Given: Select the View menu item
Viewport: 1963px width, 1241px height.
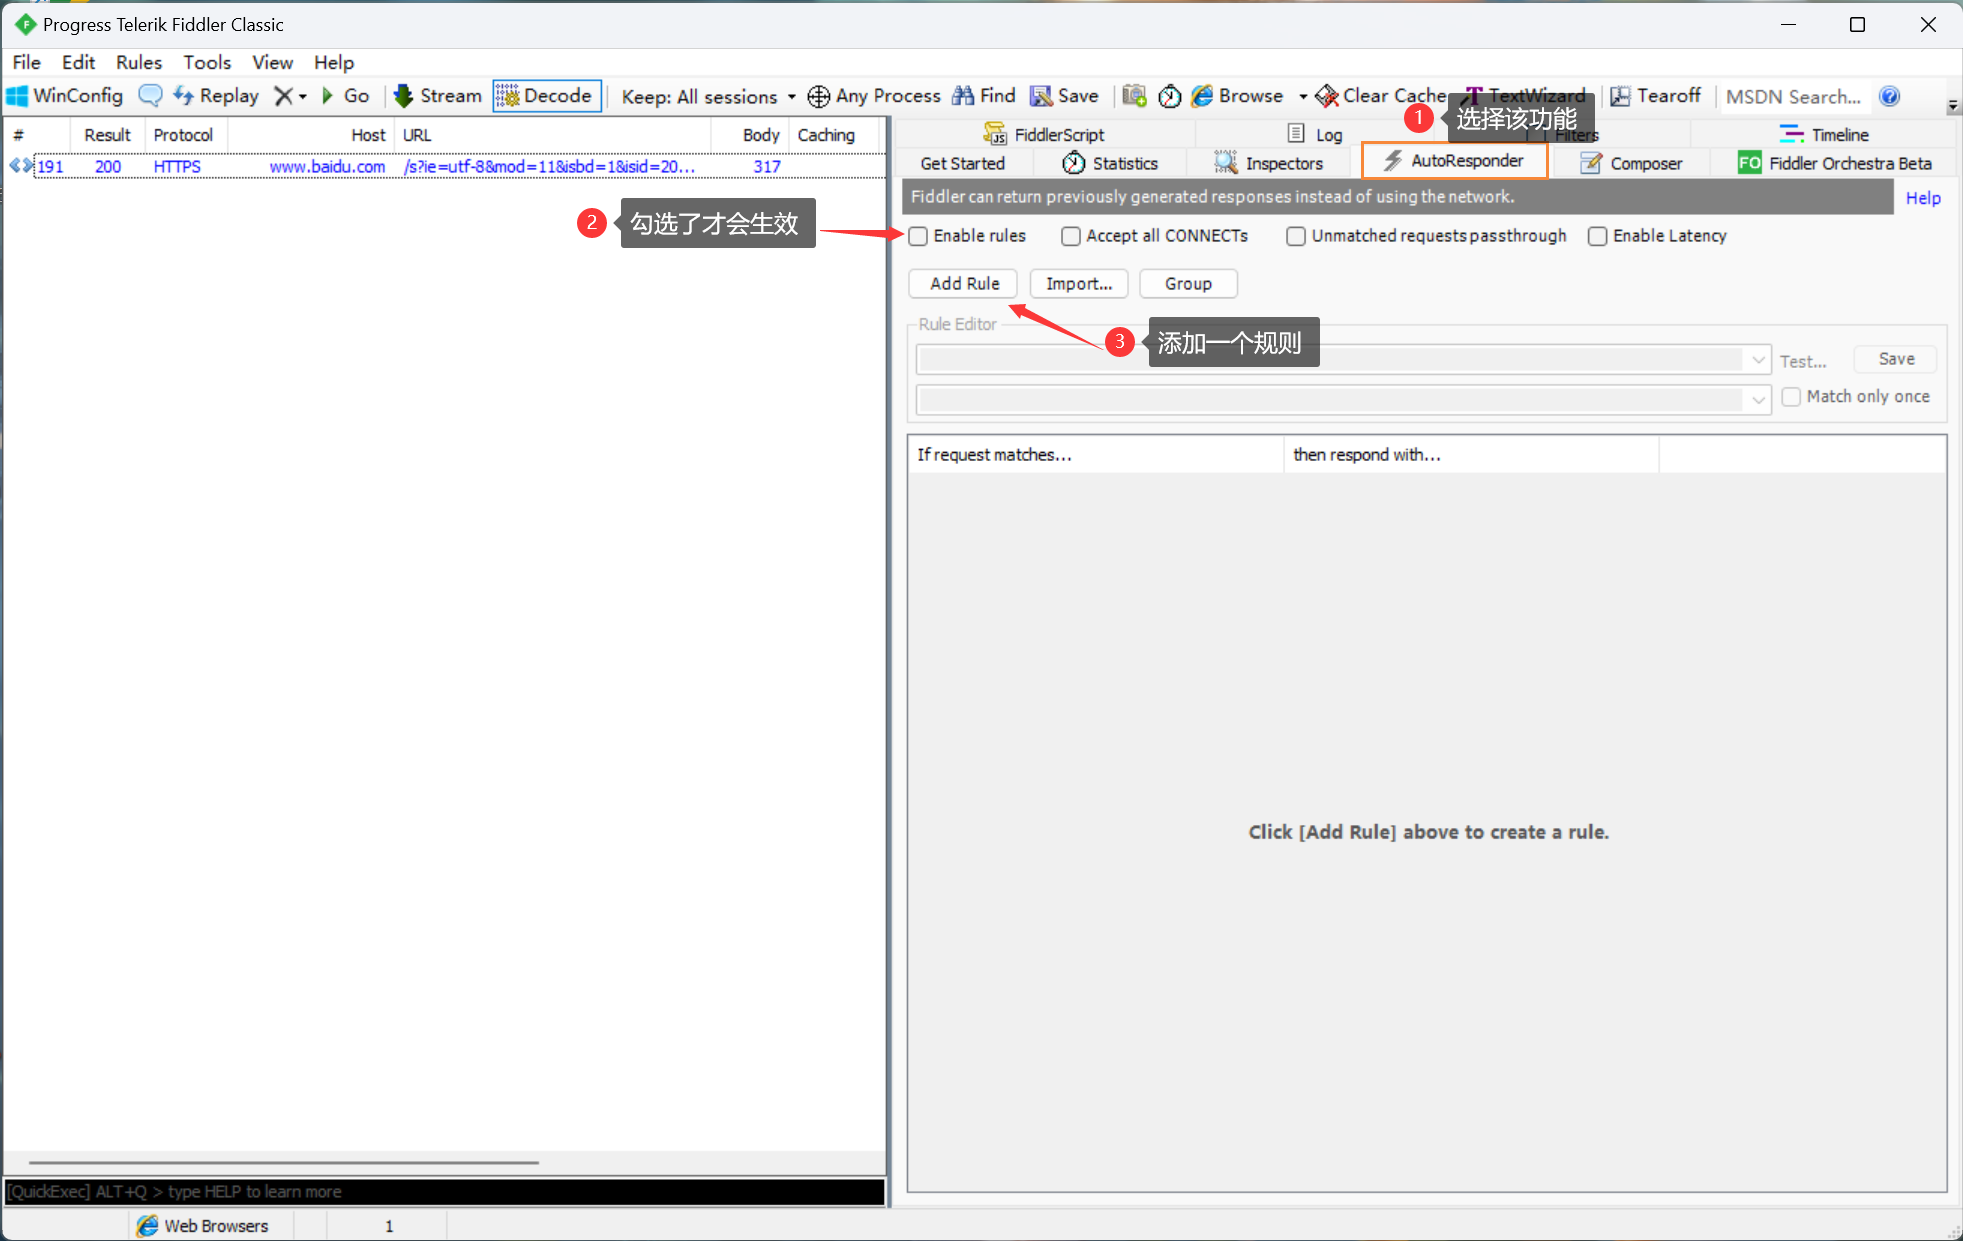Looking at the screenshot, I should point(272,61).
